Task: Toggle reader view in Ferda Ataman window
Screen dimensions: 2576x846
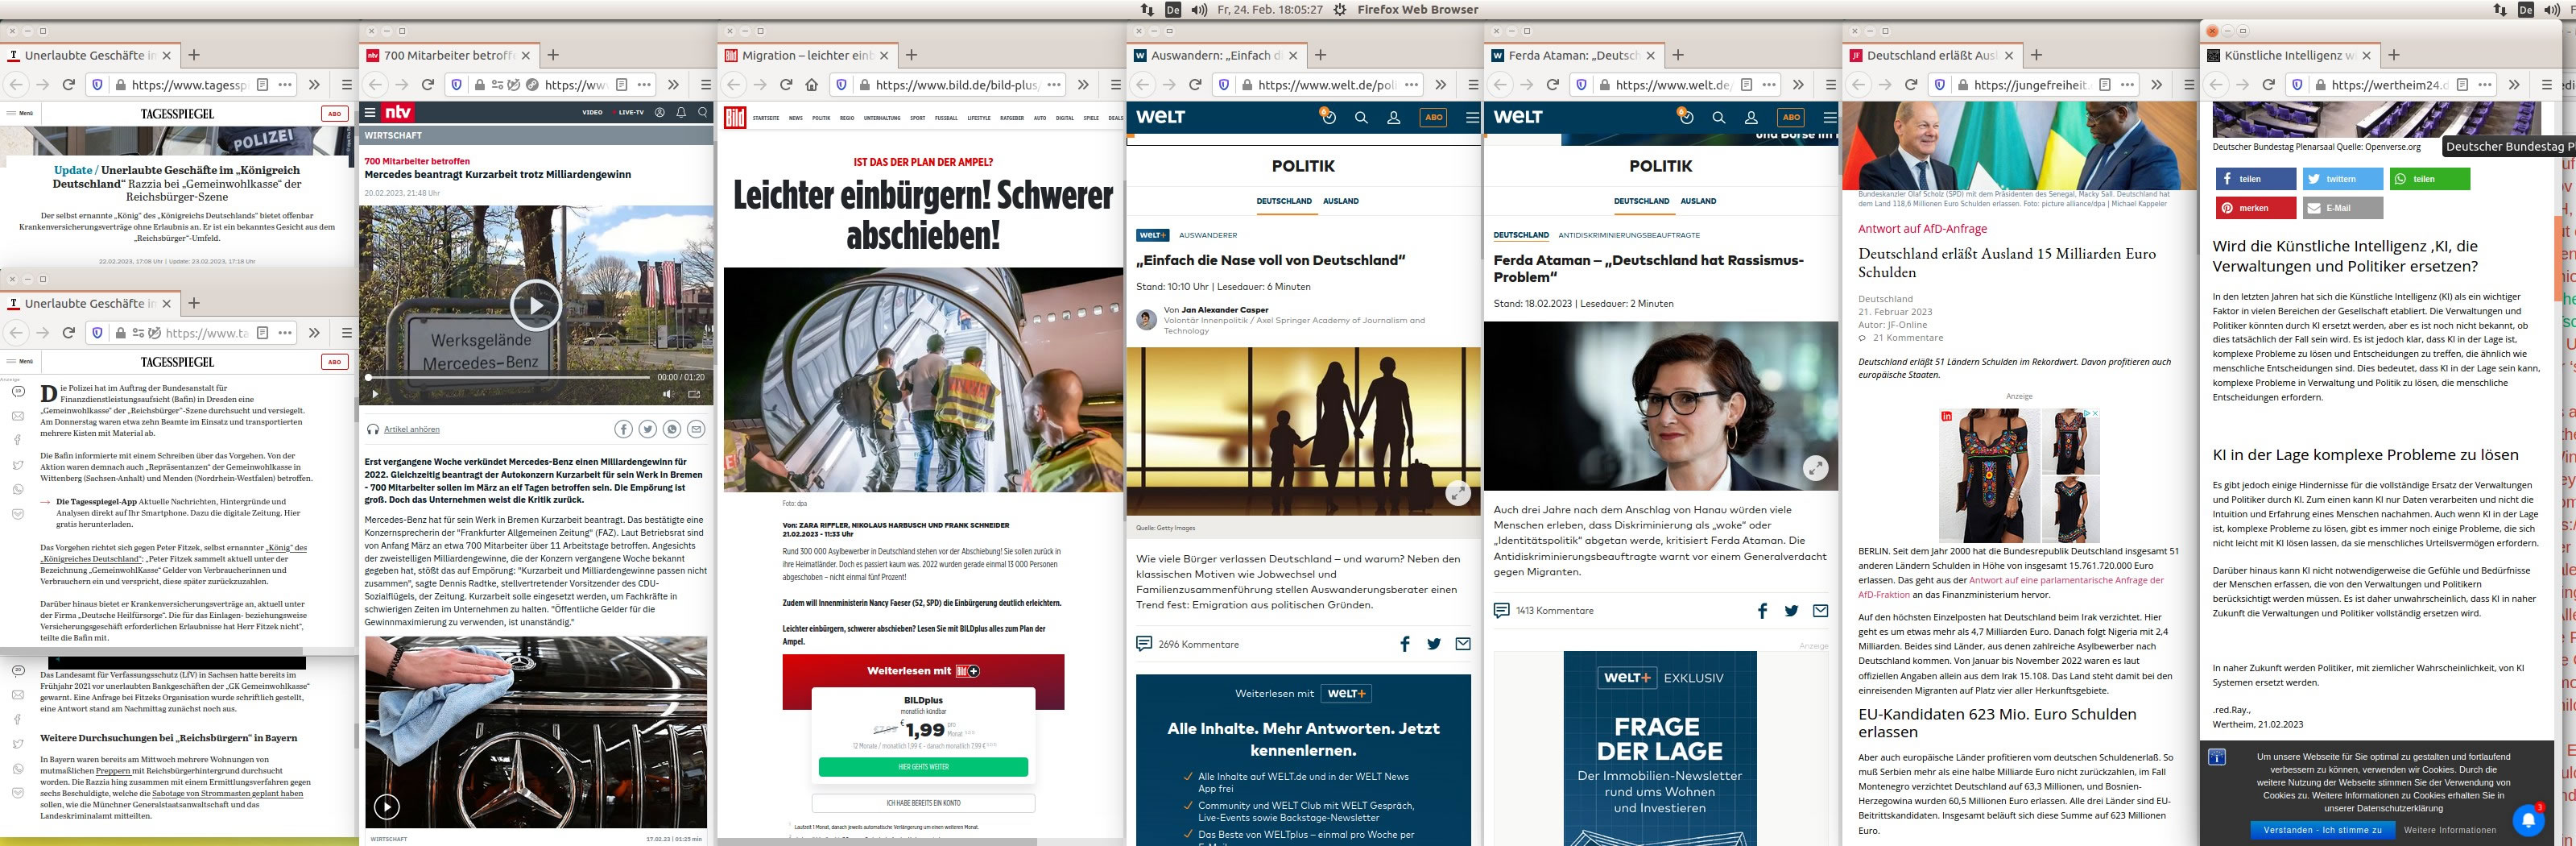Action: coord(1746,85)
